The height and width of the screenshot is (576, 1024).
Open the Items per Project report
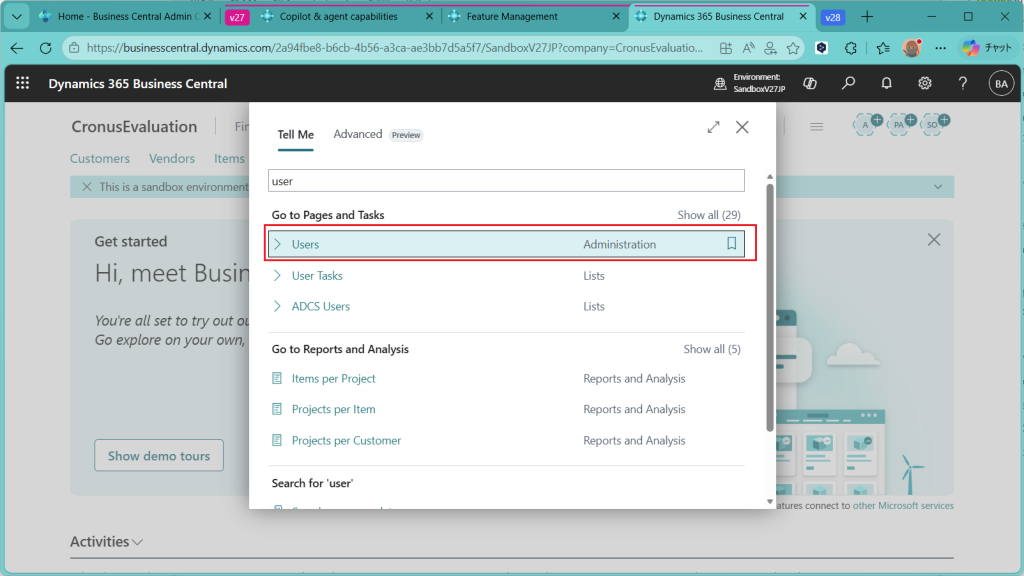tap(333, 378)
